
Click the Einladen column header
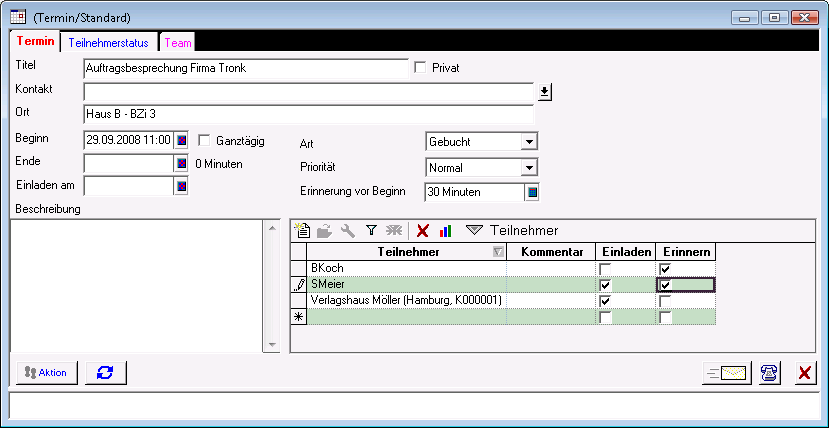(x=626, y=252)
